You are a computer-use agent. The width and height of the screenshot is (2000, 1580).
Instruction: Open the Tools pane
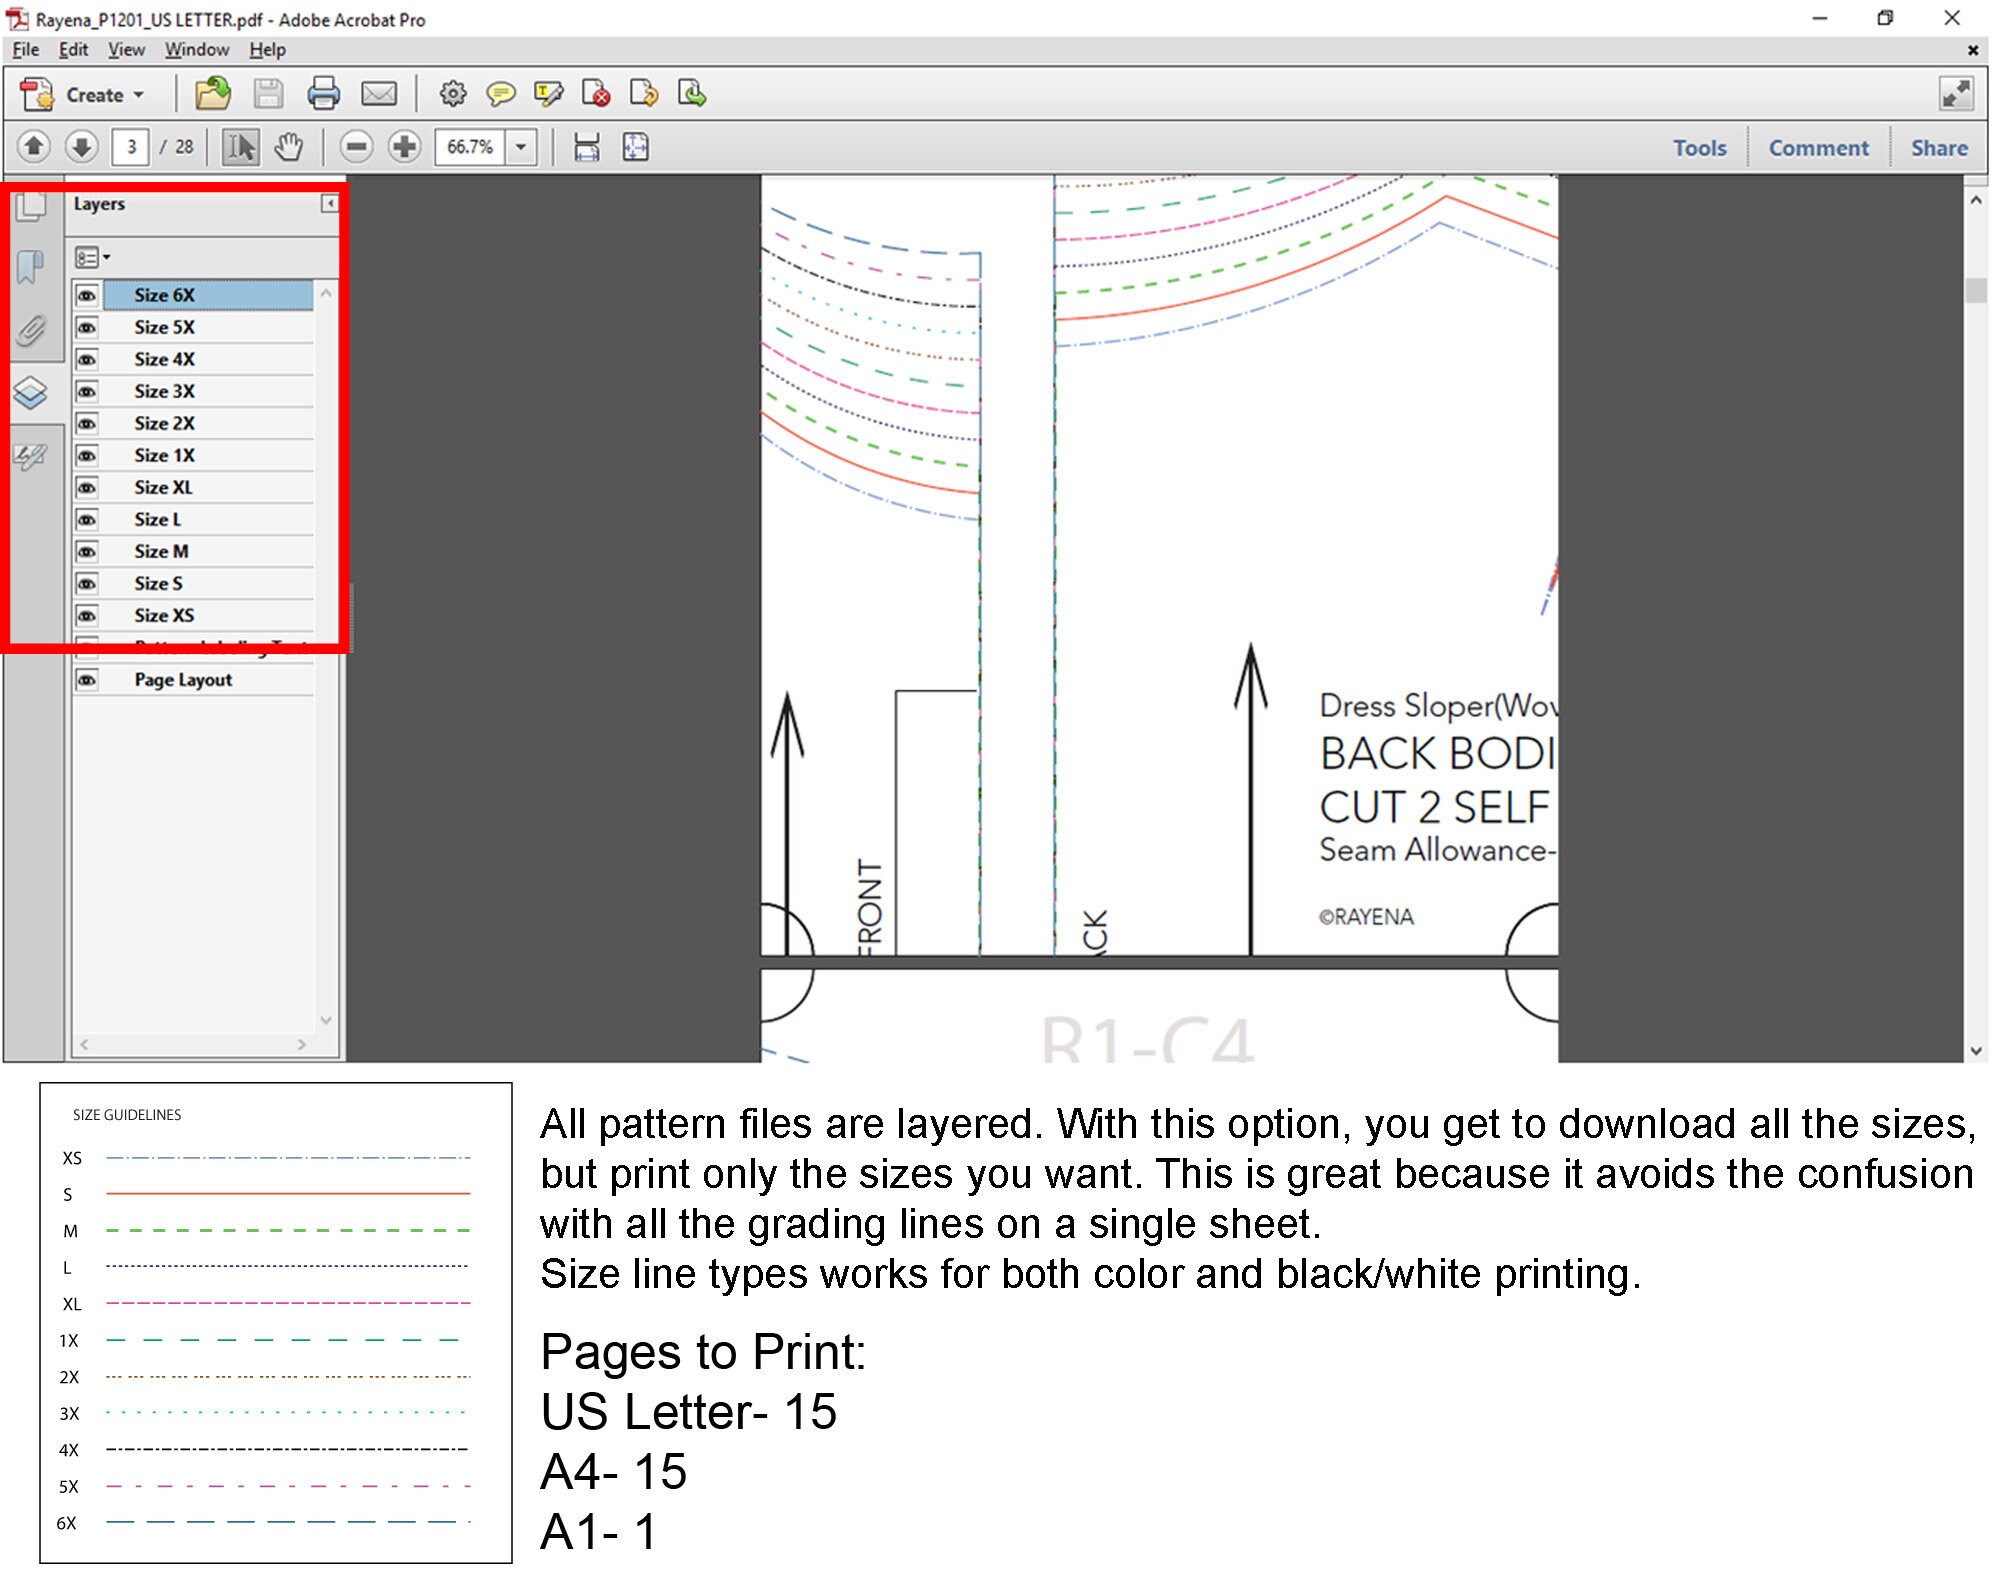[x=1700, y=148]
